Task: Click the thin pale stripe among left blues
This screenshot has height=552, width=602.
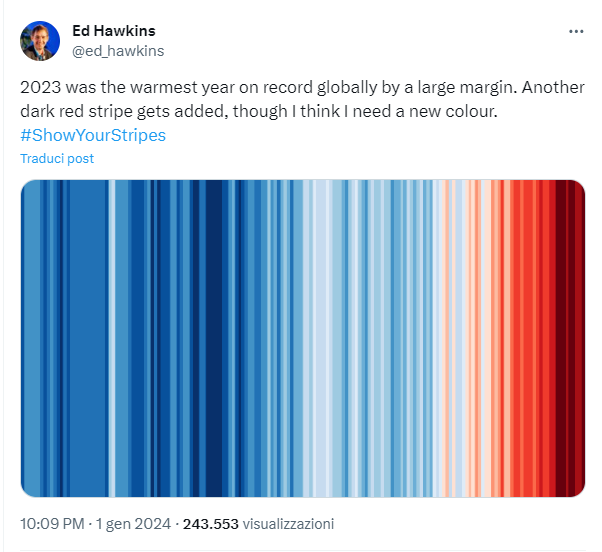Action: (x=112, y=338)
